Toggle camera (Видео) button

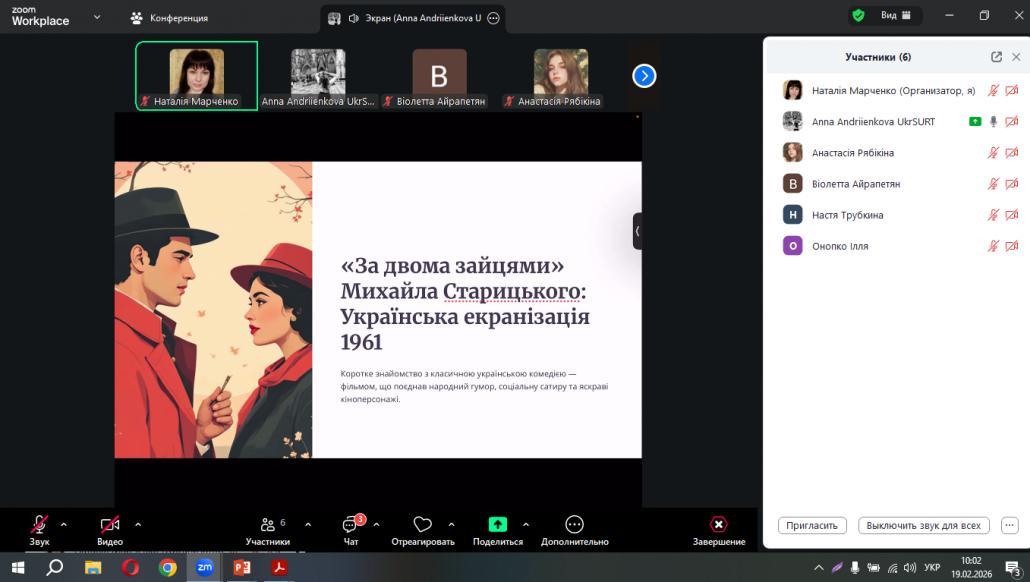110,525
